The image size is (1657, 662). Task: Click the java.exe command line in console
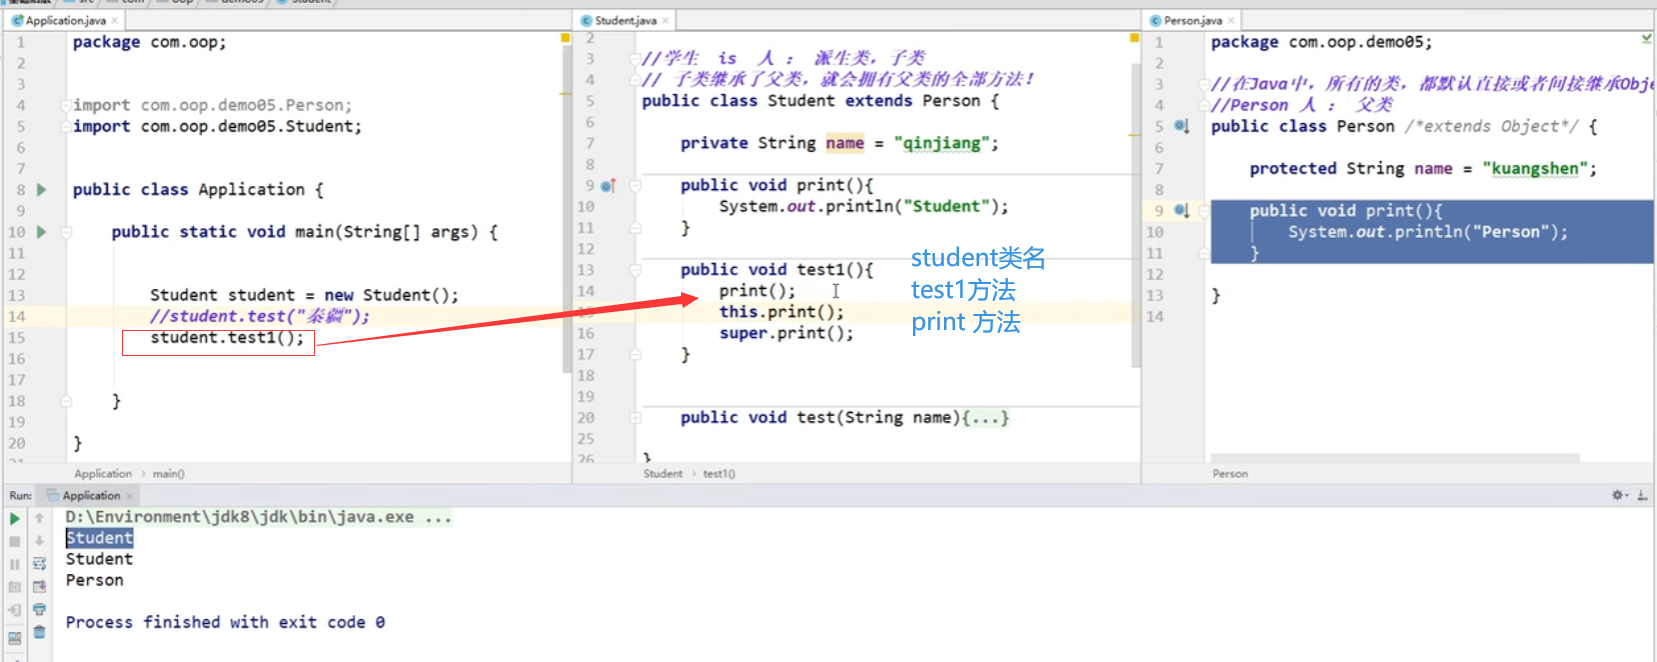coord(258,517)
